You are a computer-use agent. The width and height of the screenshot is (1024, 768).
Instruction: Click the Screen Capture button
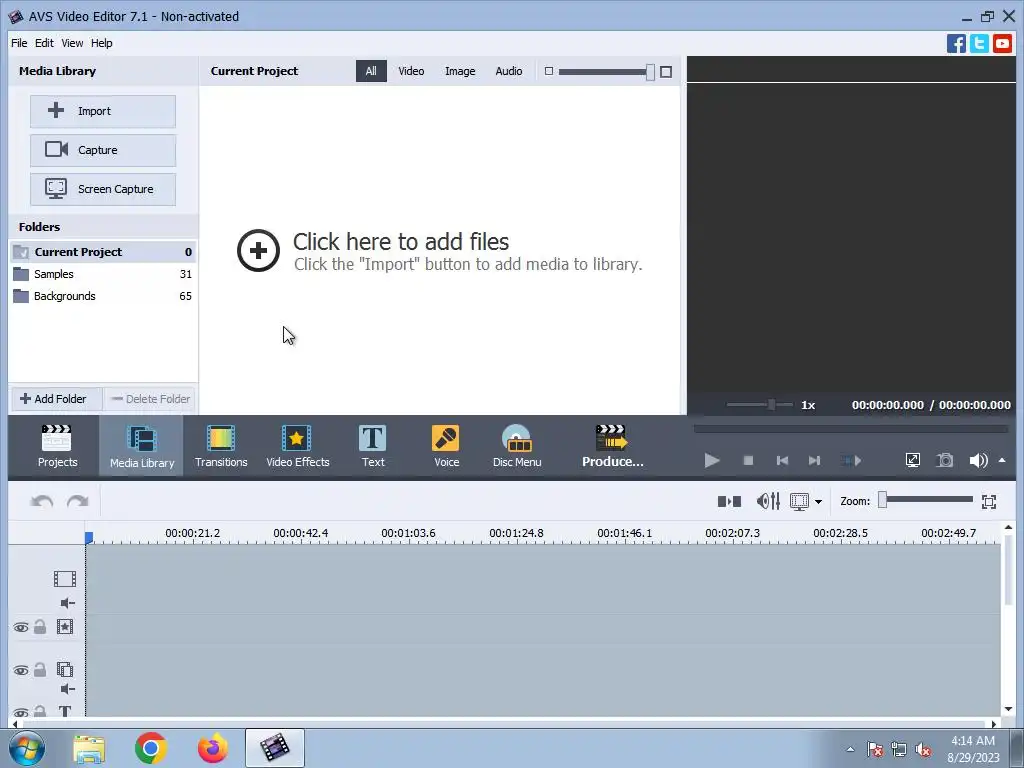(x=103, y=189)
